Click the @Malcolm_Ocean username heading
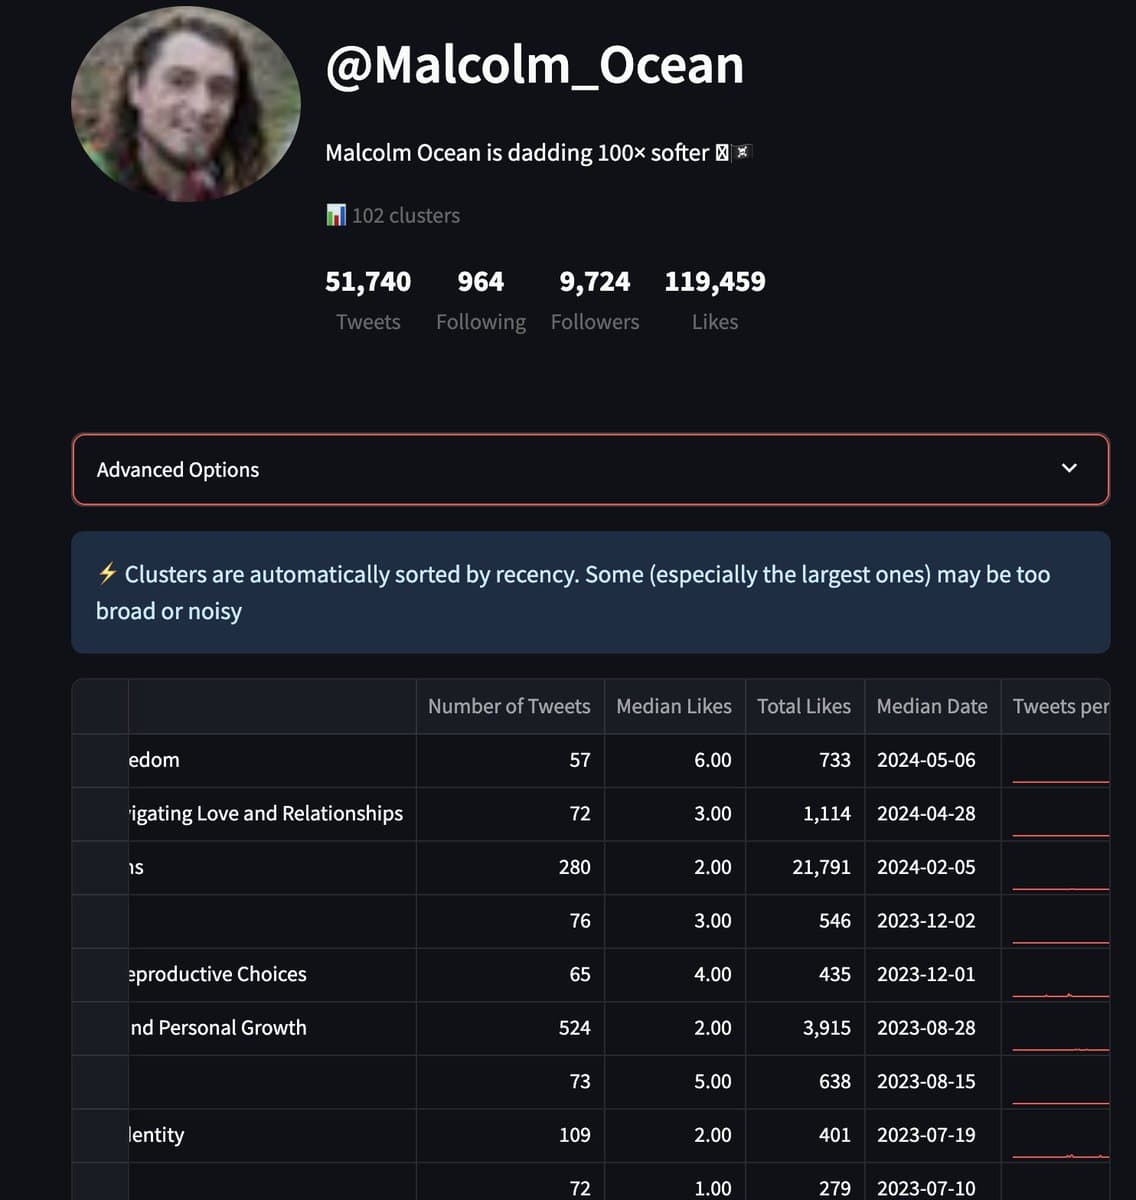Viewport: 1136px width, 1200px height. coord(534,66)
